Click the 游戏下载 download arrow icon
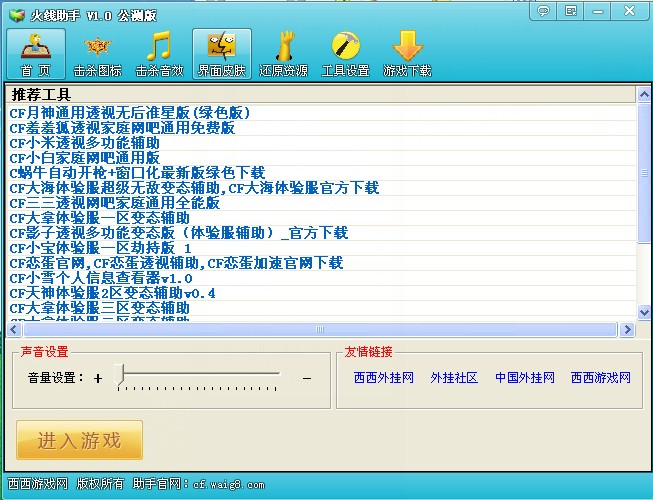 pyautogui.click(x=407, y=54)
